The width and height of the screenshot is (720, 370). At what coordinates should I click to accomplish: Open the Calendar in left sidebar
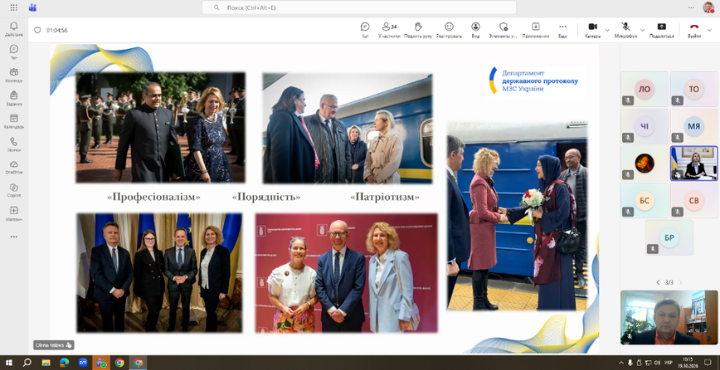[14, 121]
